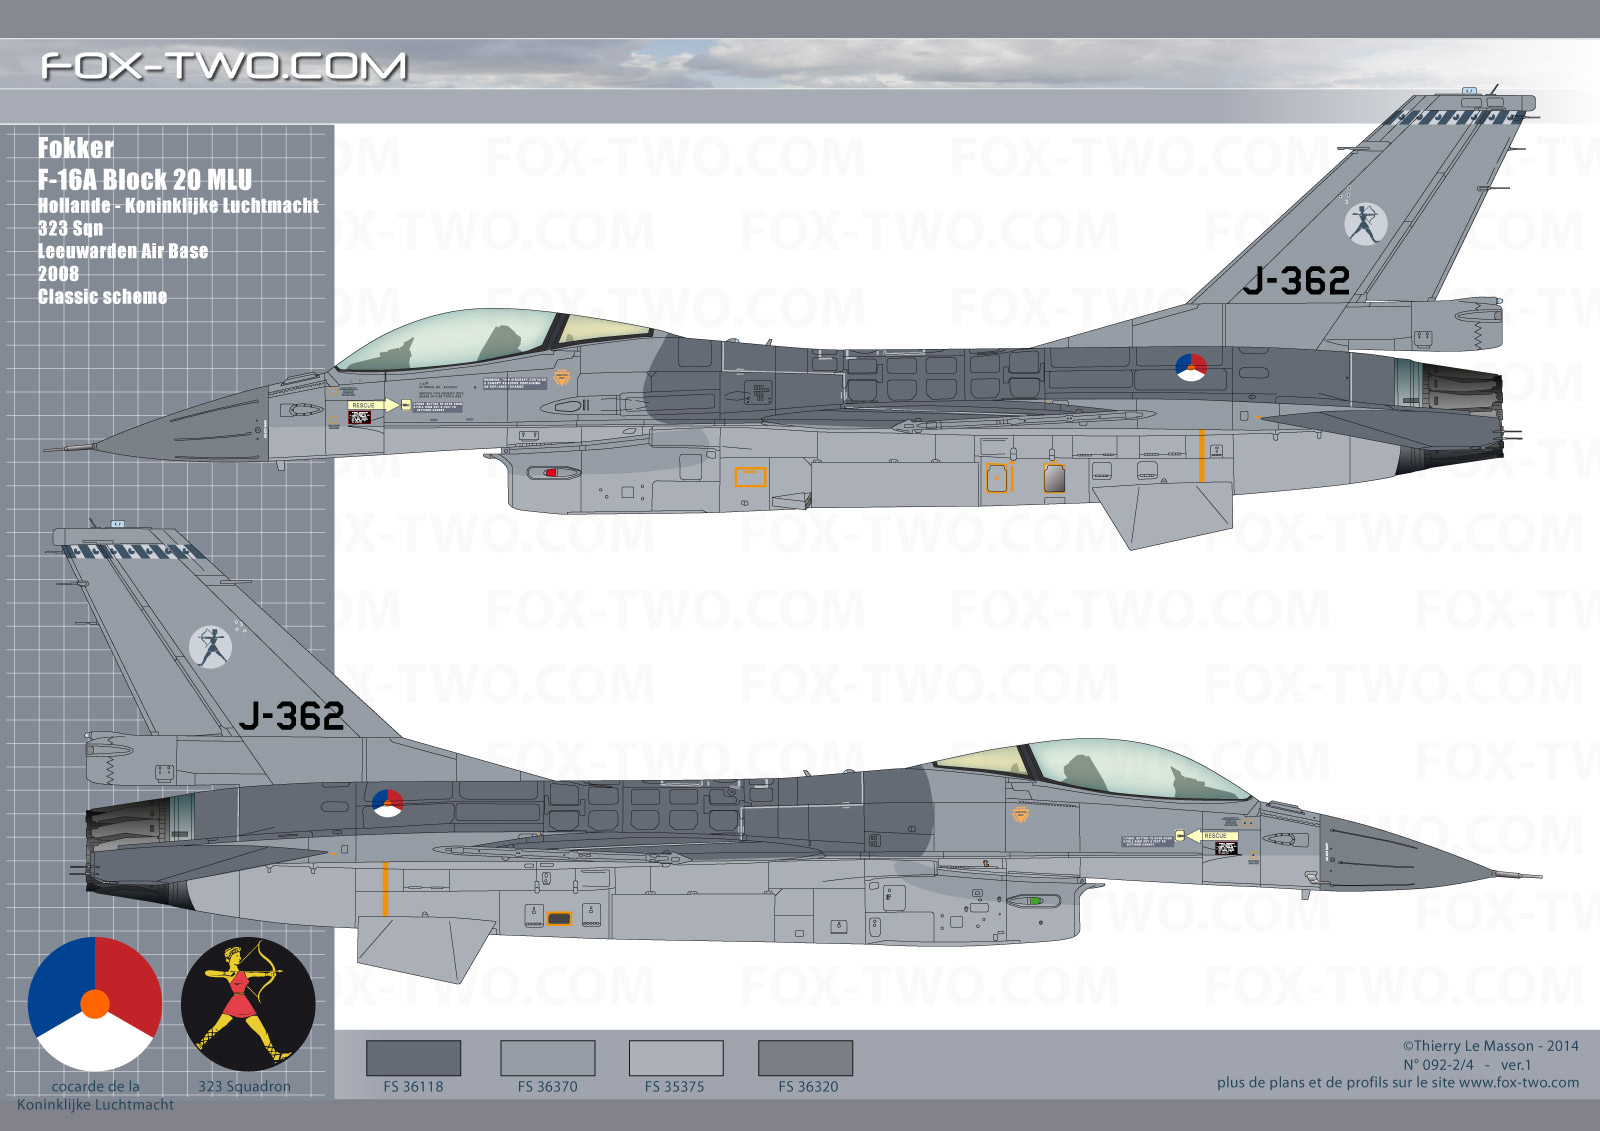
Task: Click the J-362 serial on lower aircraft tail
Action: (x=292, y=716)
